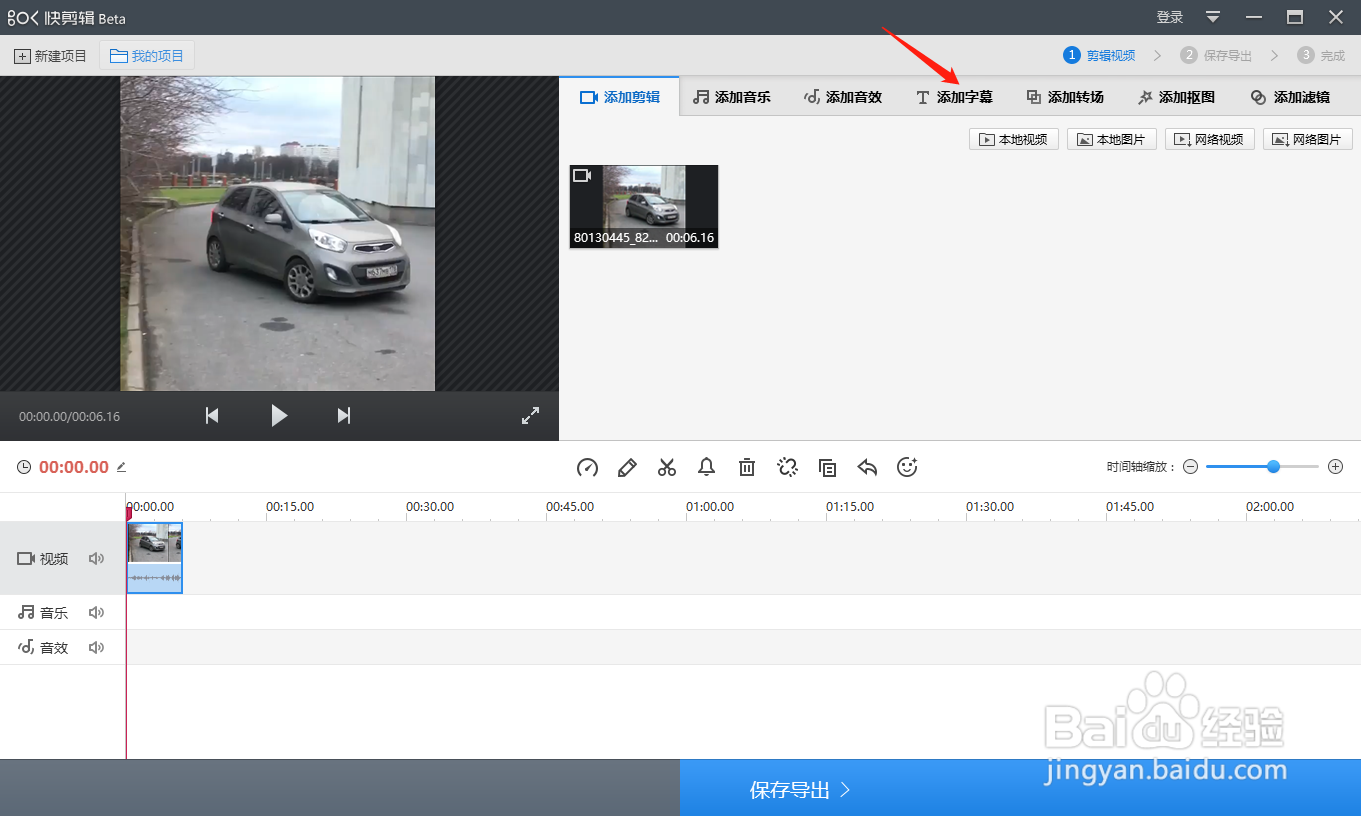The height and width of the screenshot is (816, 1361).
Task: Open the 添加抠图 tab
Action: pos(1176,97)
